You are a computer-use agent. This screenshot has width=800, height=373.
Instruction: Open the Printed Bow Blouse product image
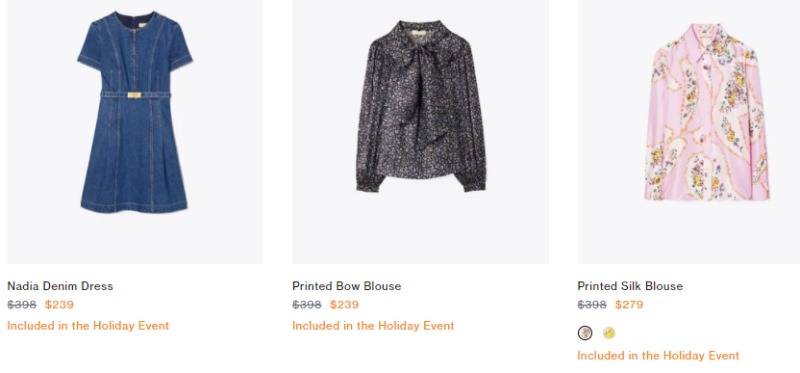pyautogui.click(x=420, y=132)
